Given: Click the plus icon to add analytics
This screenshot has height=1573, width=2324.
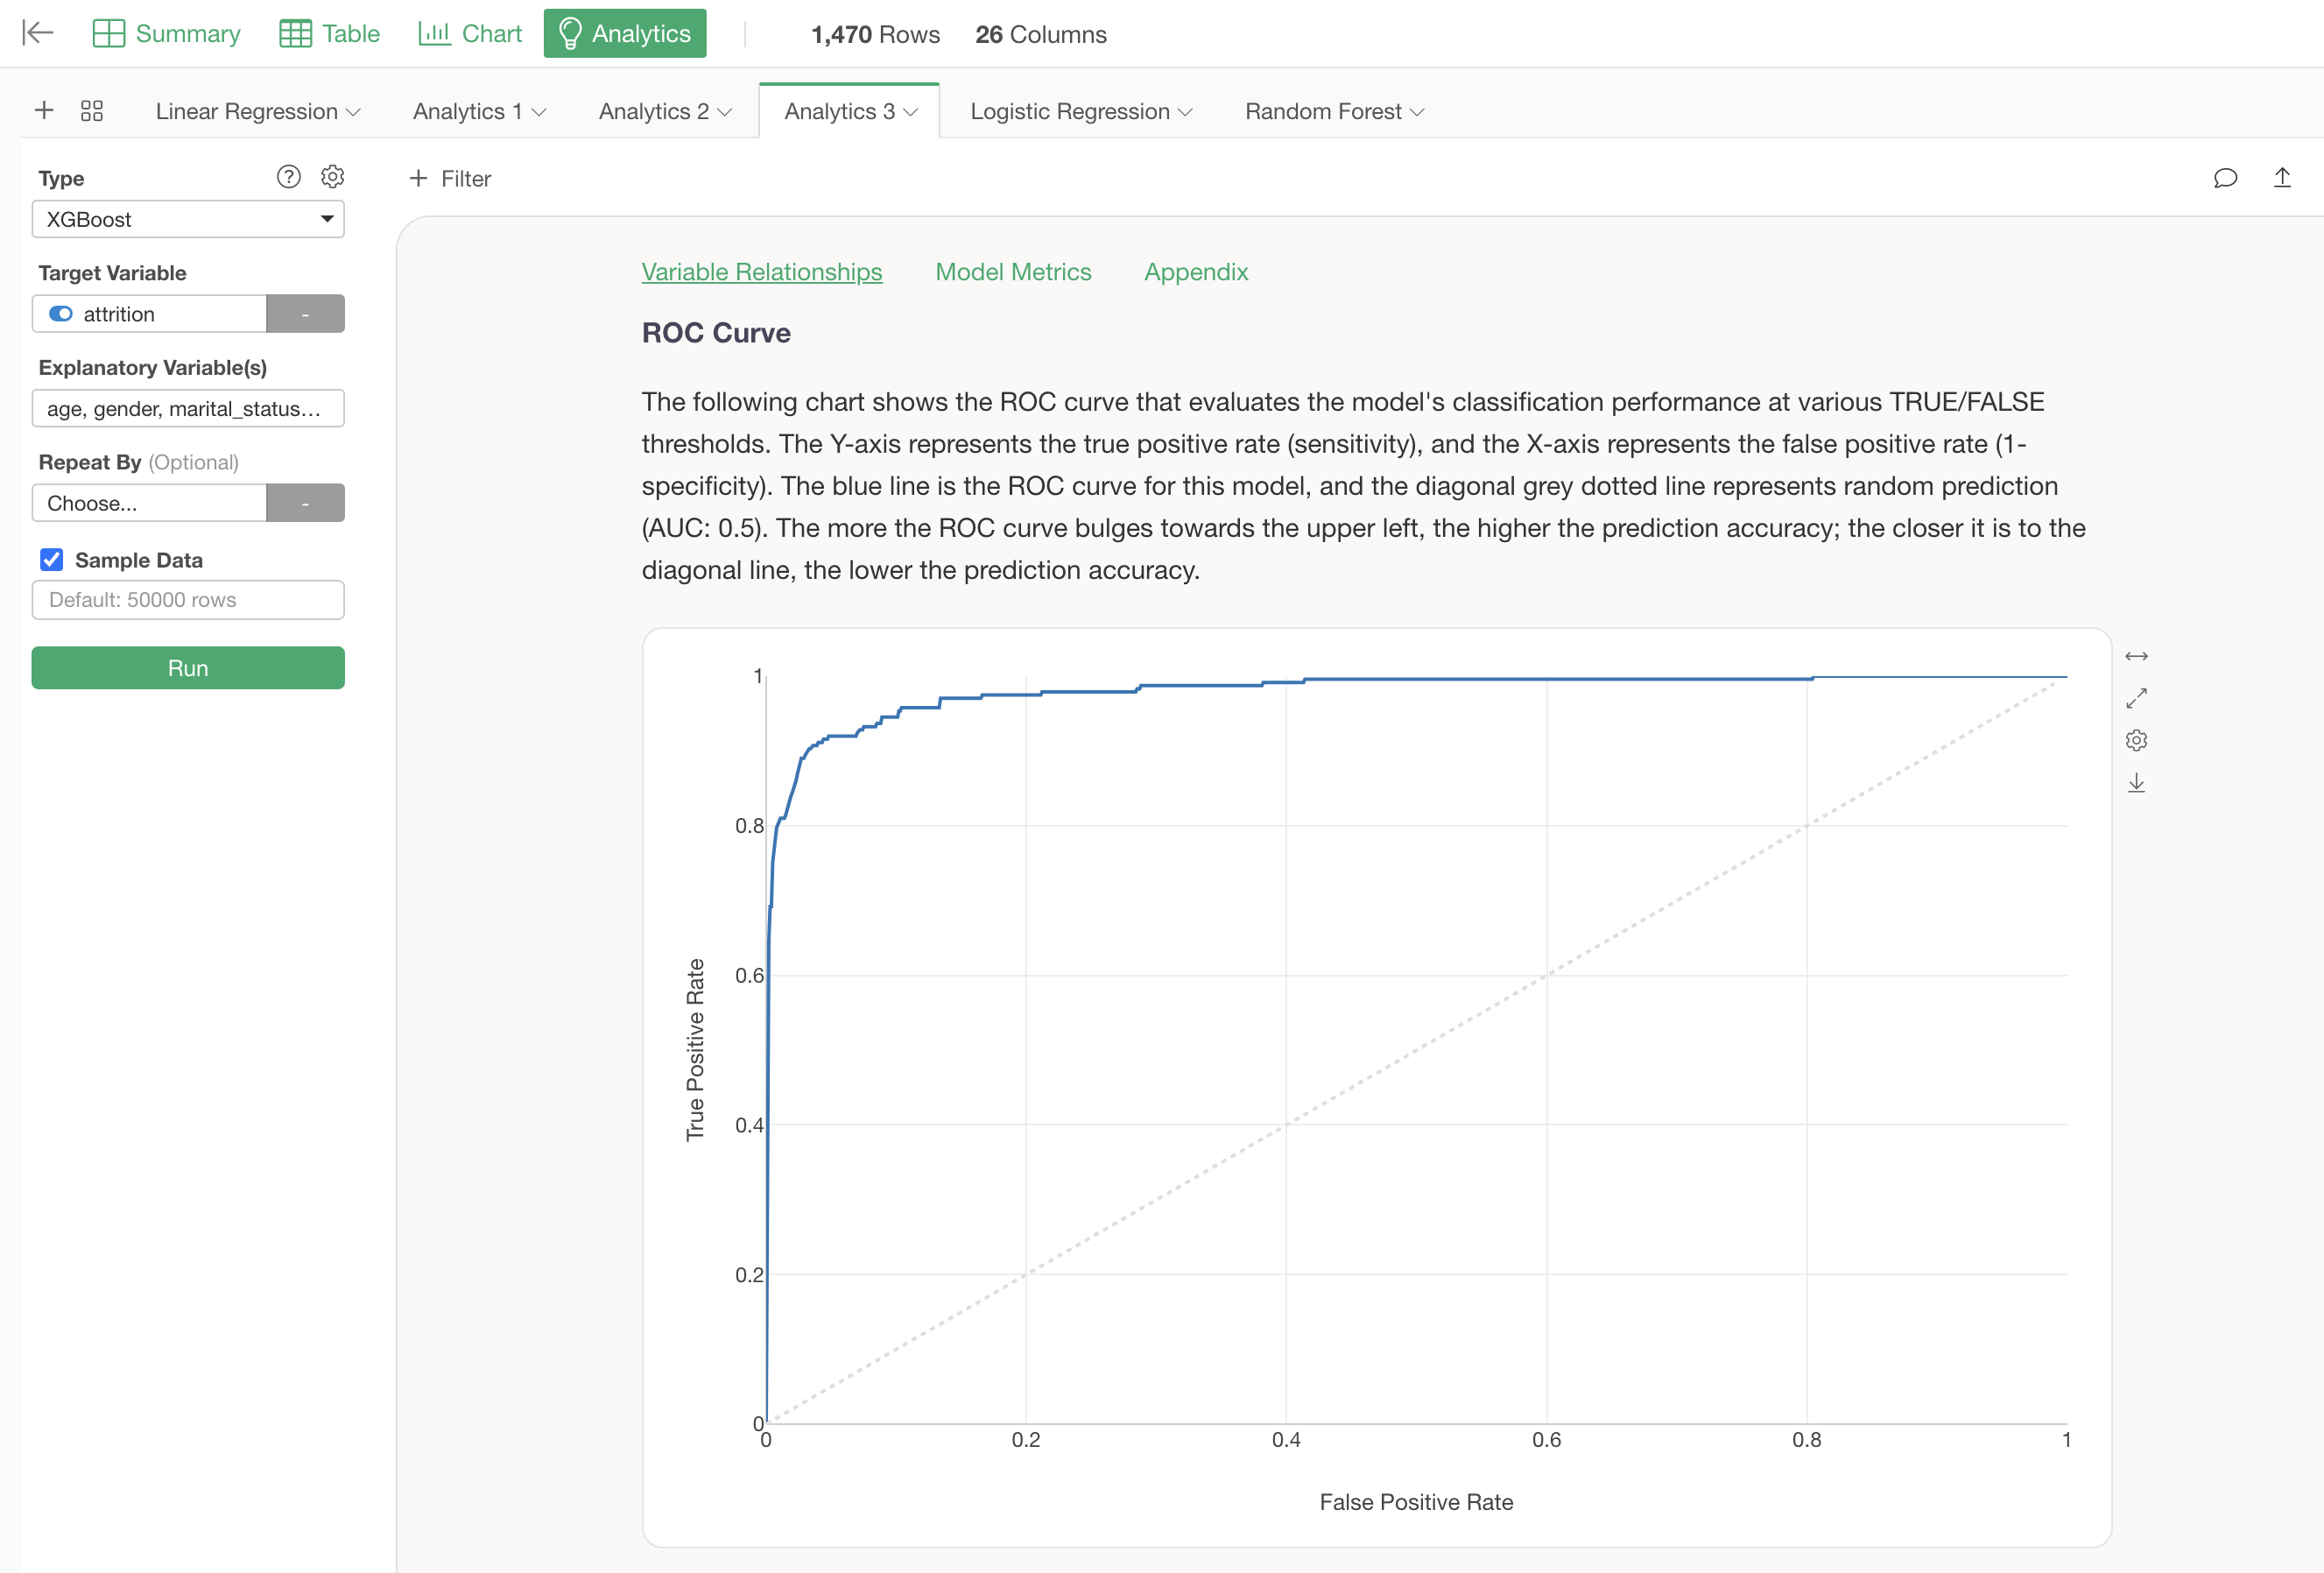Looking at the screenshot, I should click(44, 110).
